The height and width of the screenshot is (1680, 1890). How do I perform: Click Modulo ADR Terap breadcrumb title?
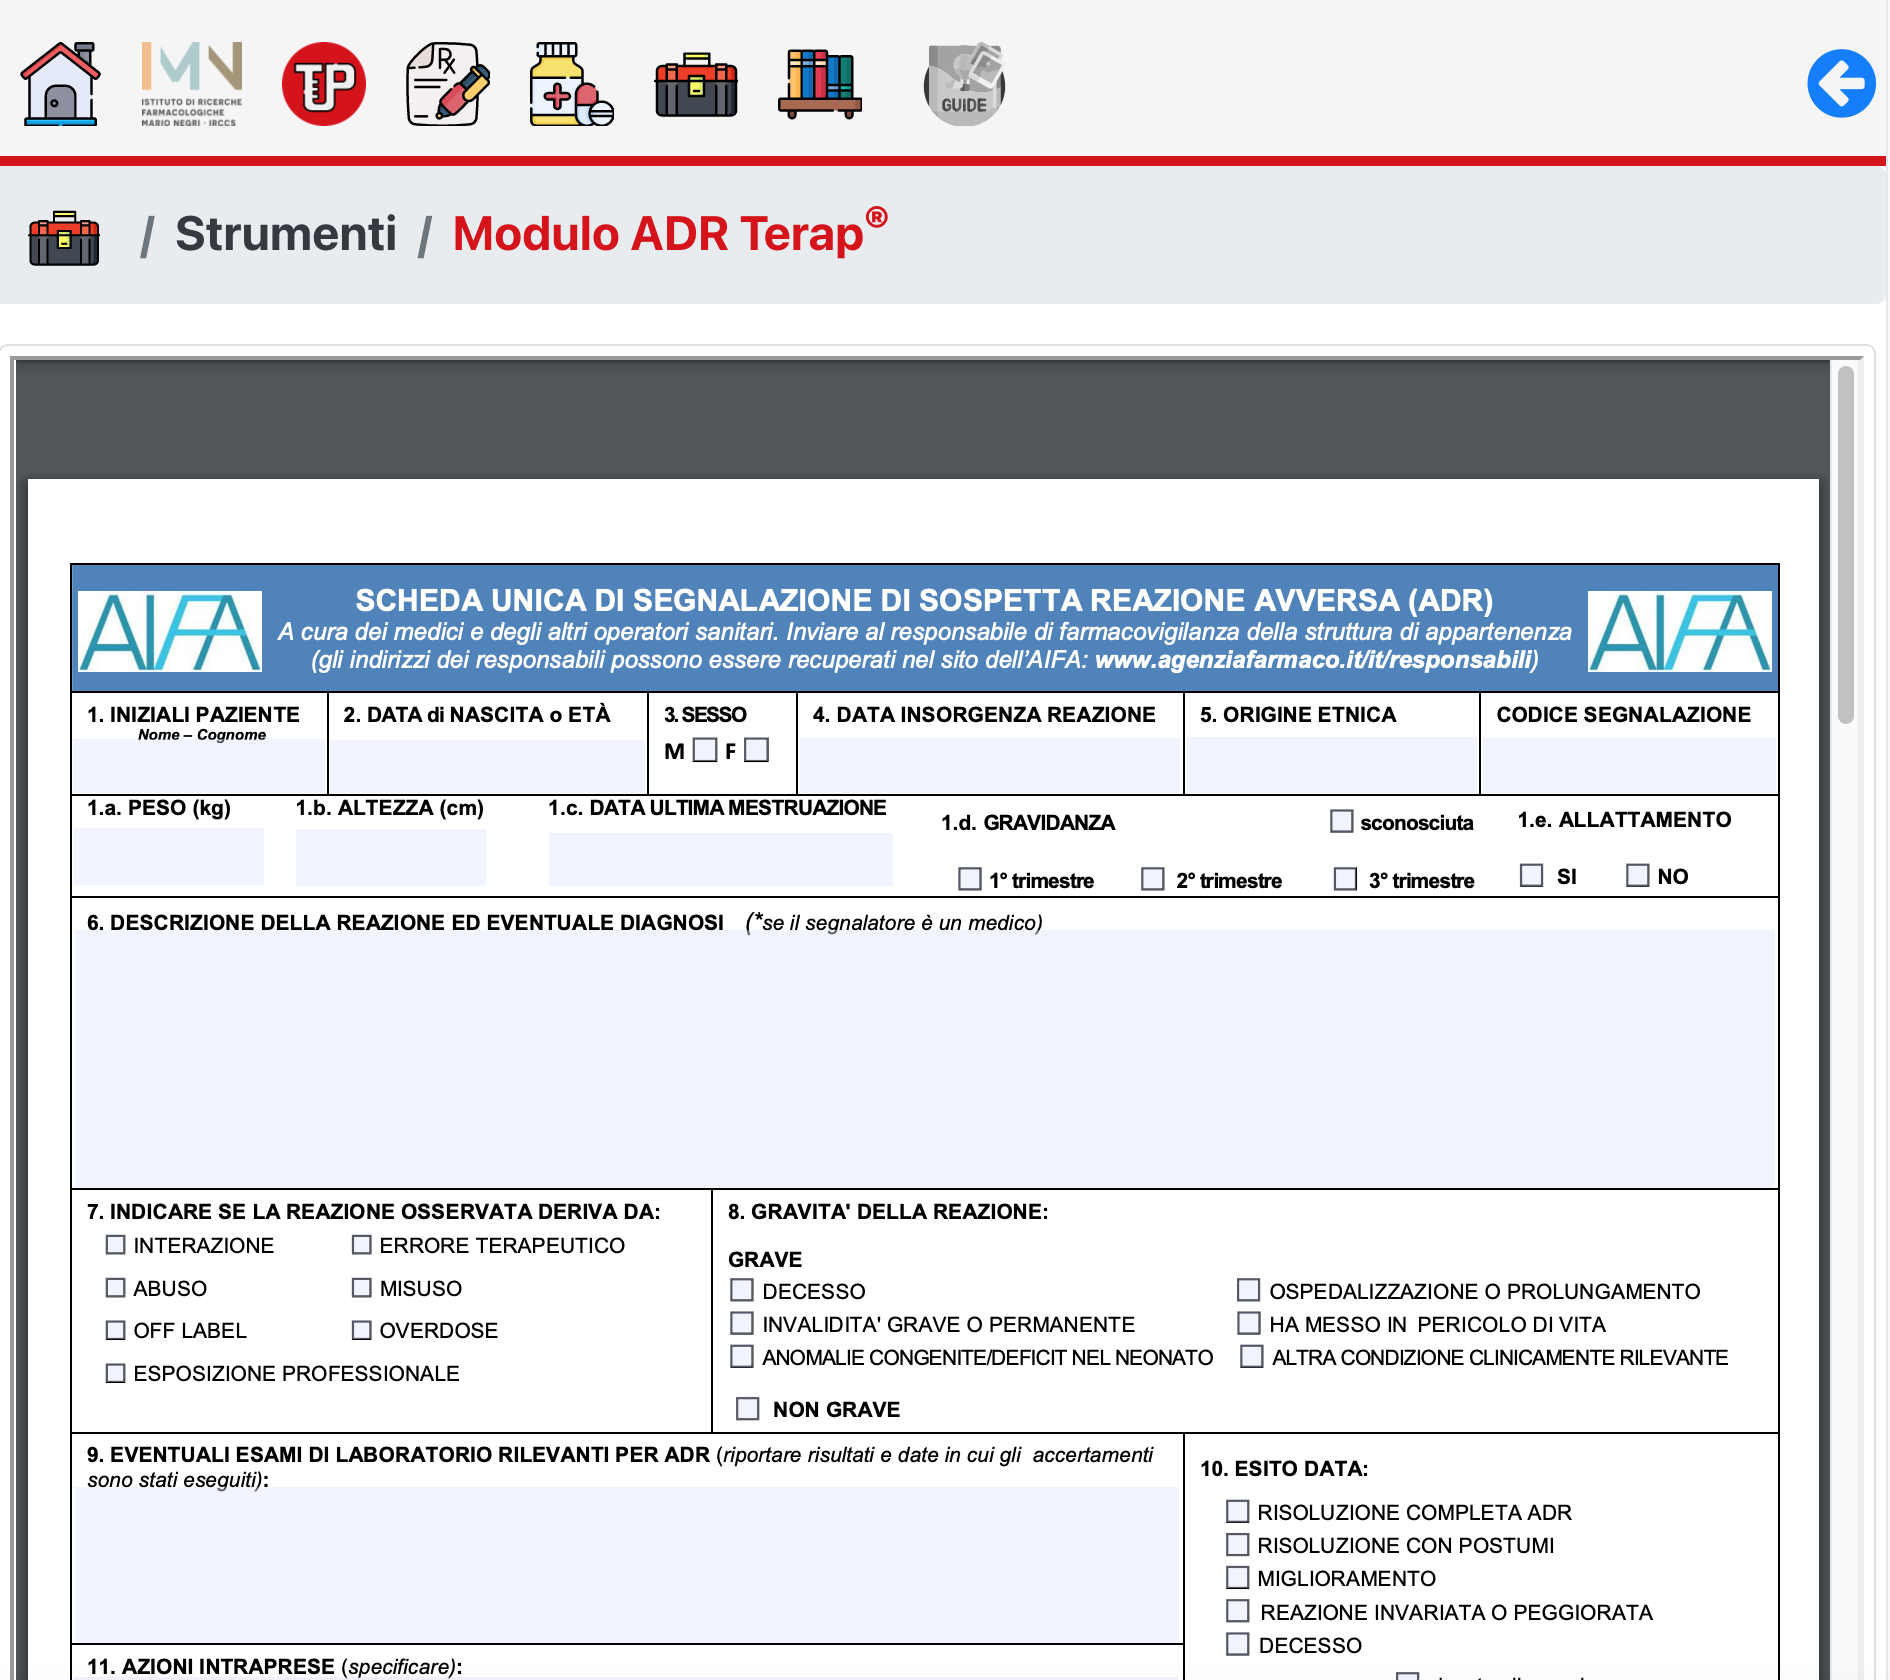670,234
